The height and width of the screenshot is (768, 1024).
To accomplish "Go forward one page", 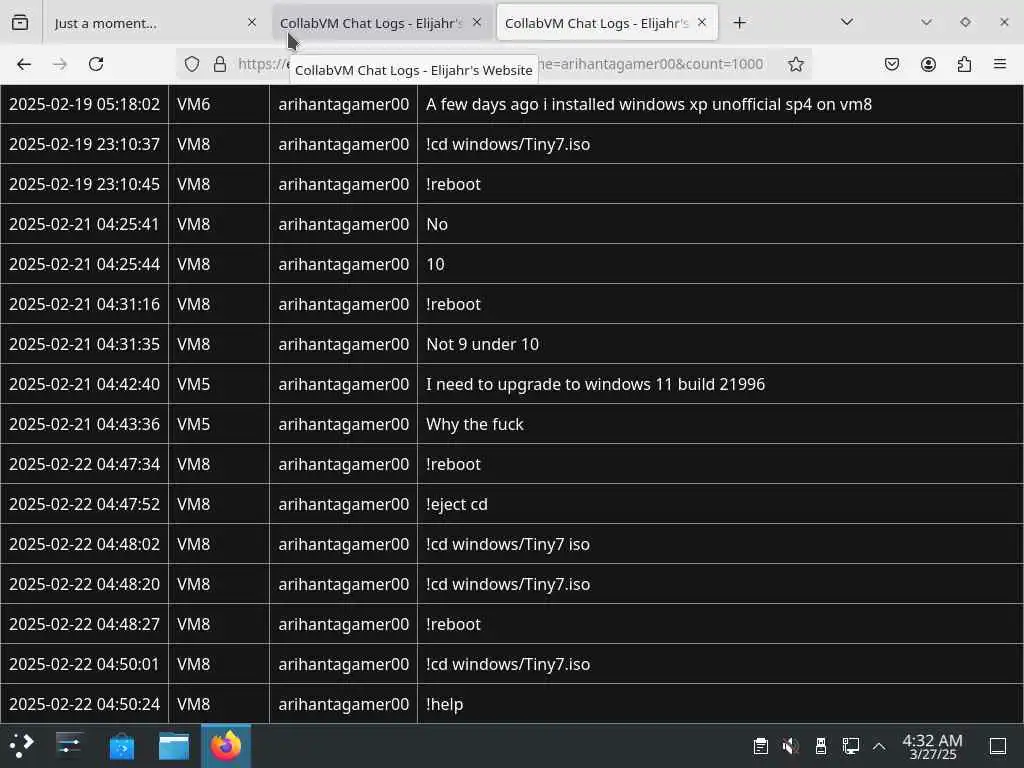I will coord(60,64).
